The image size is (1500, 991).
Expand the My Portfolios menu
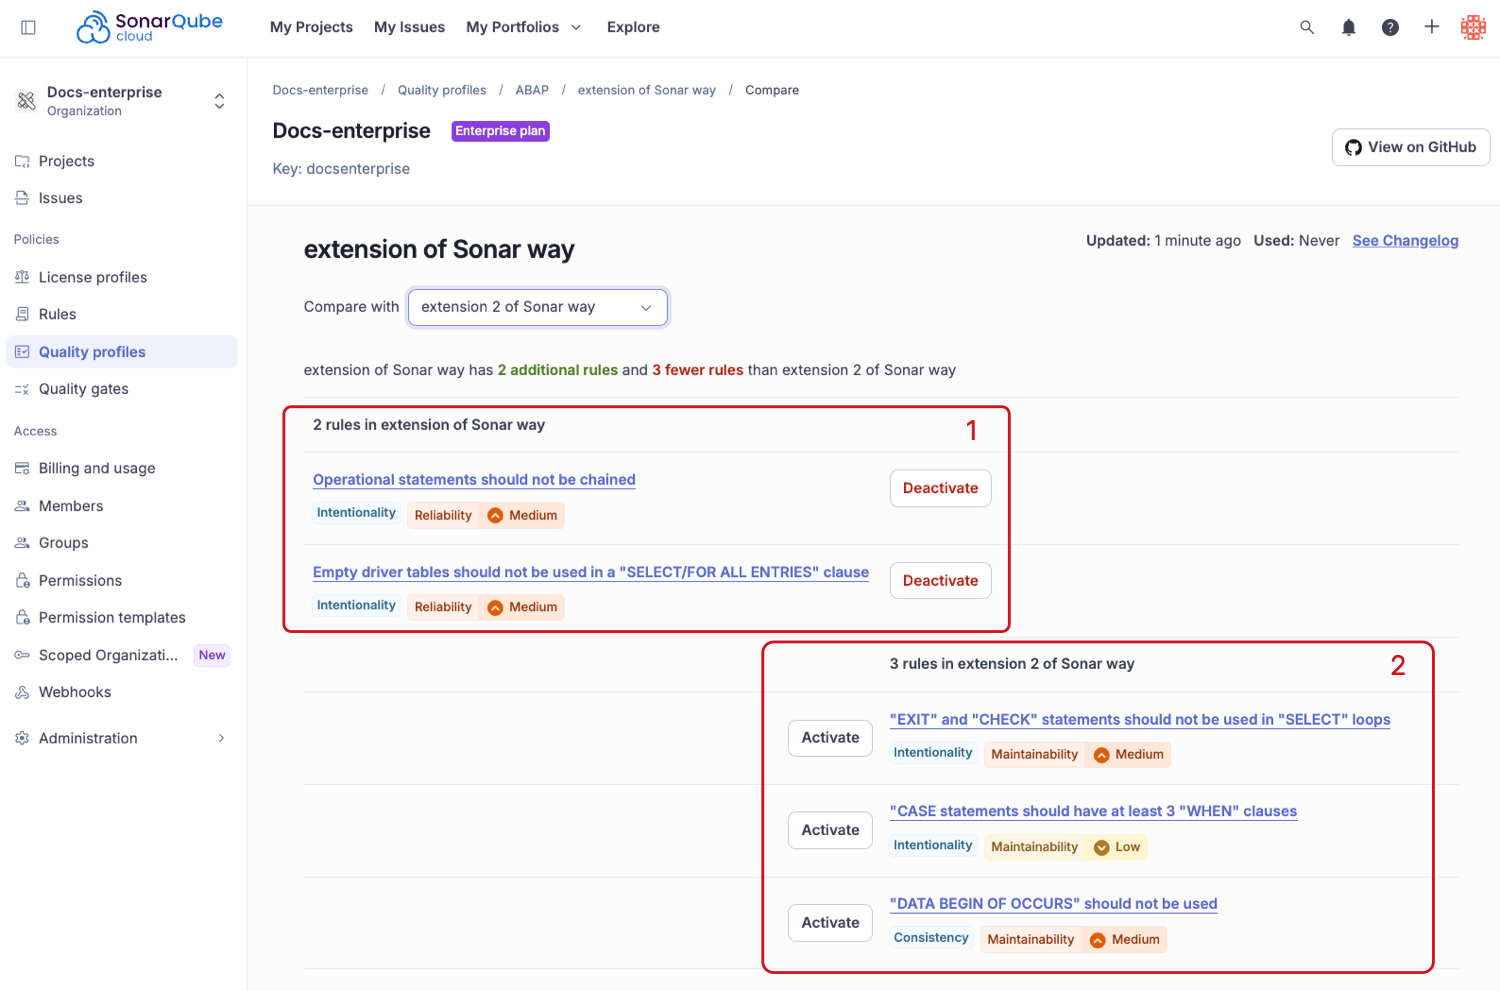pos(523,27)
